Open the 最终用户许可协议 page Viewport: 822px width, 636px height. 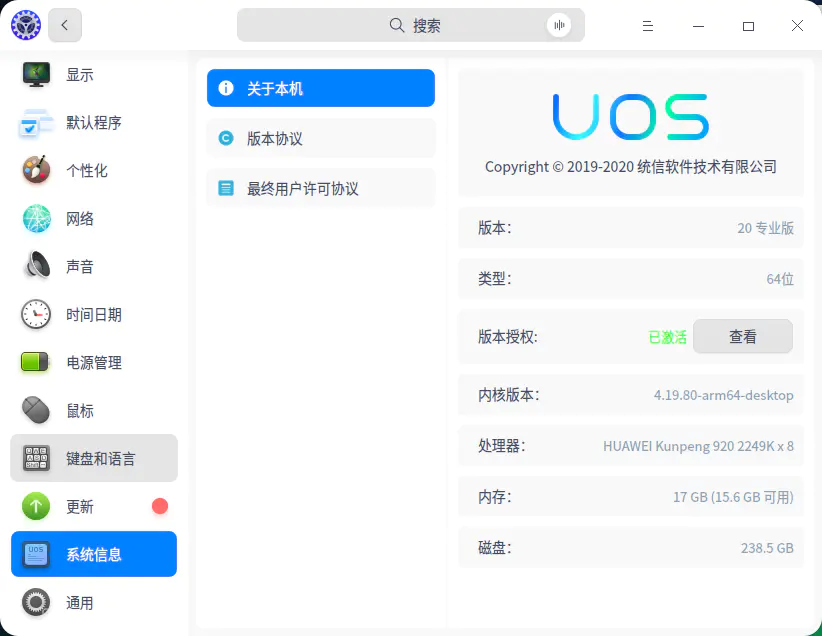(321, 188)
